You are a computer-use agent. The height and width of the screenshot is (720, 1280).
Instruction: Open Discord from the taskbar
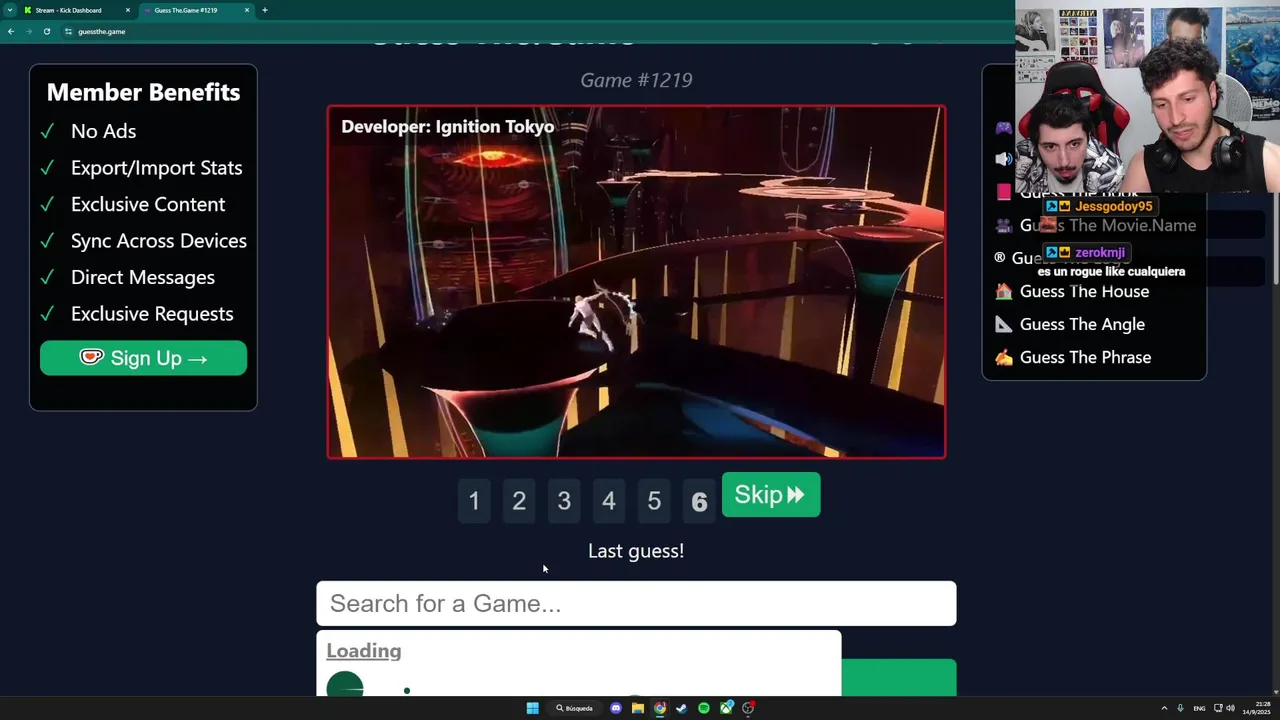[x=615, y=708]
